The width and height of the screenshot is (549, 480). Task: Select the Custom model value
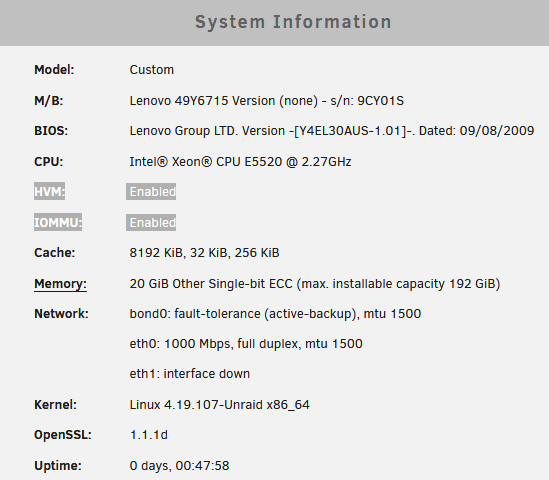point(152,70)
